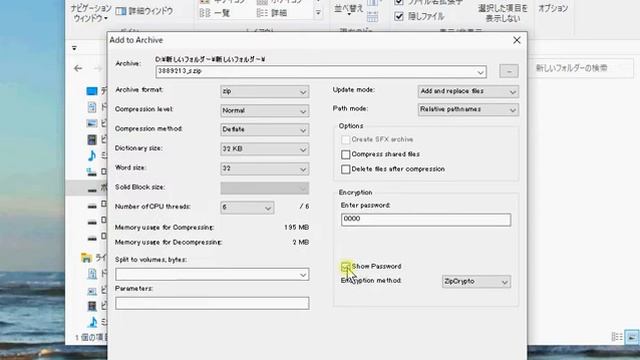Switch Explorer to details view via status bar icon
Image resolution: width=640 pixels, height=360 pixels.
617,337
